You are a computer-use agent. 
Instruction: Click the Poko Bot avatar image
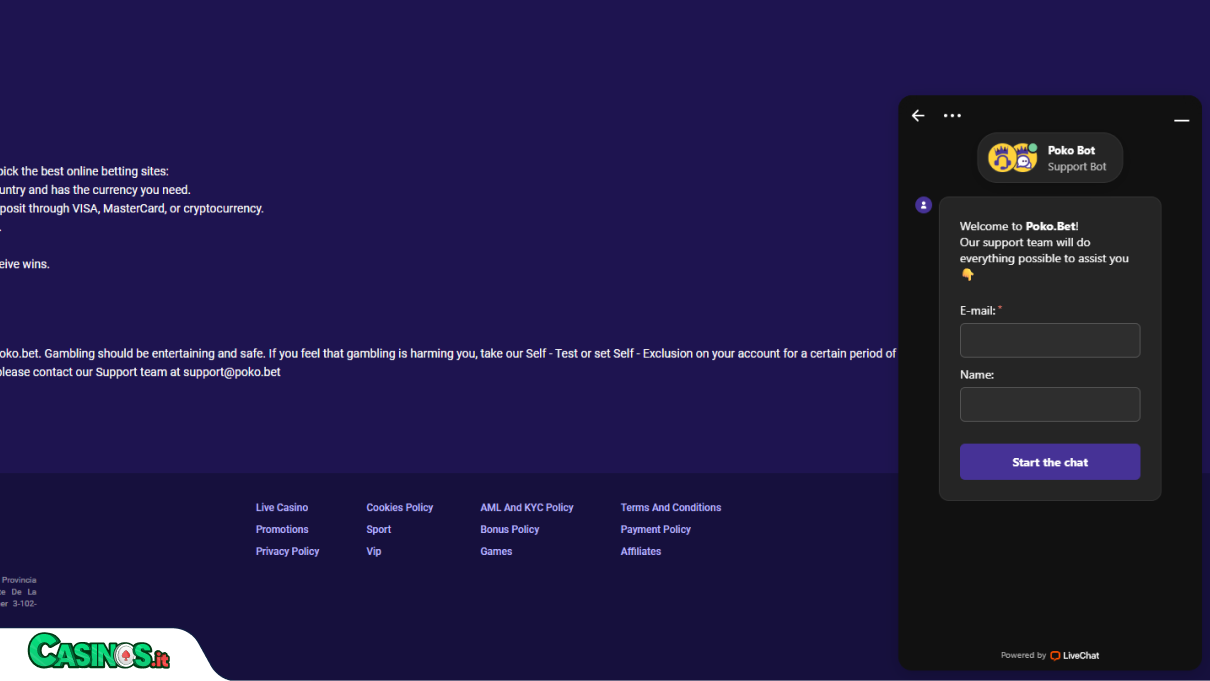click(1012, 158)
